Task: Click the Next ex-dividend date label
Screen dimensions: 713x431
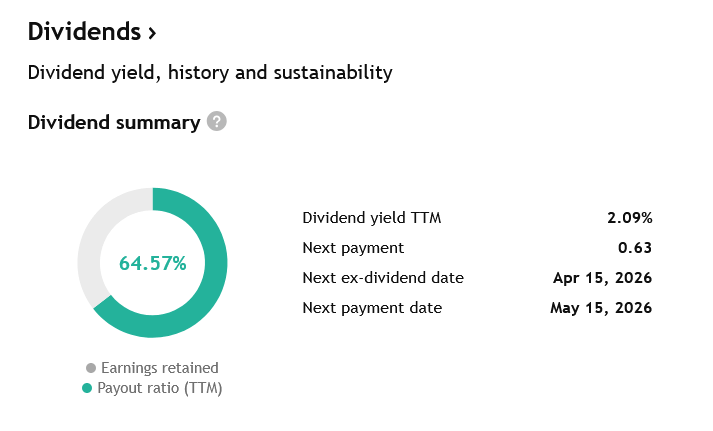Action: tap(383, 278)
